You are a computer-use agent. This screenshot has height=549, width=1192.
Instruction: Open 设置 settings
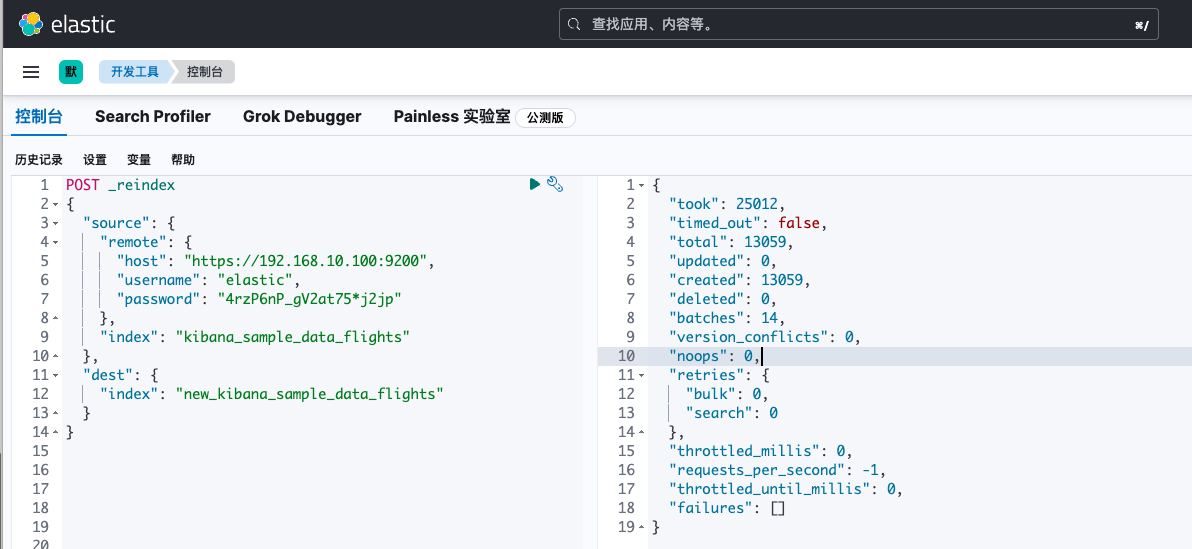click(x=95, y=160)
